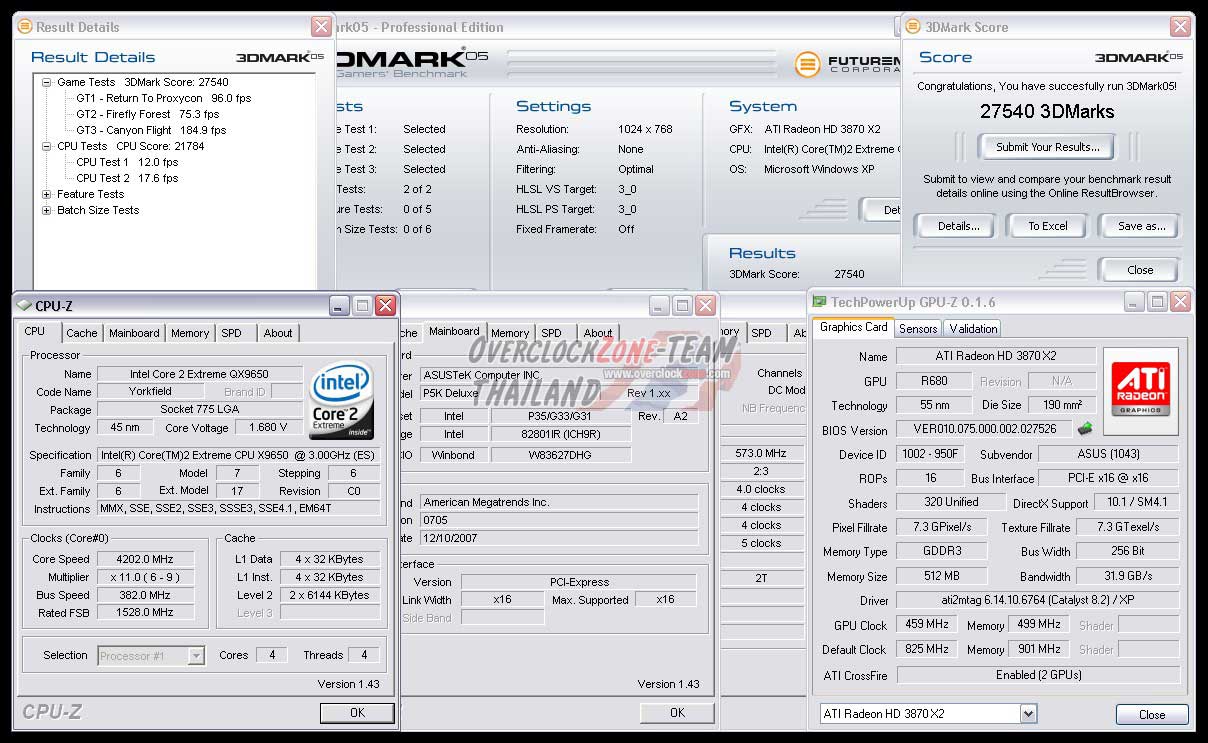The image size is (1208, 743).
Task: Click the GPU-Z BIOS Version field
Action: tap(984, 430)
